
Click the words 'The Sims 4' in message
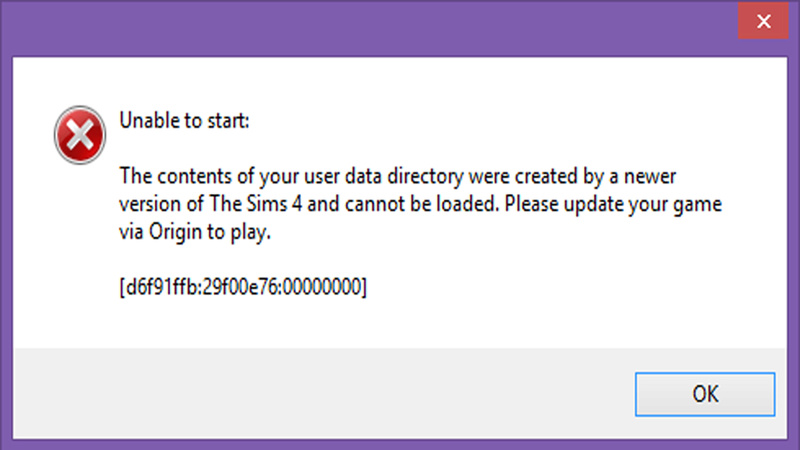pyautogui.click(x=256, y=204)
